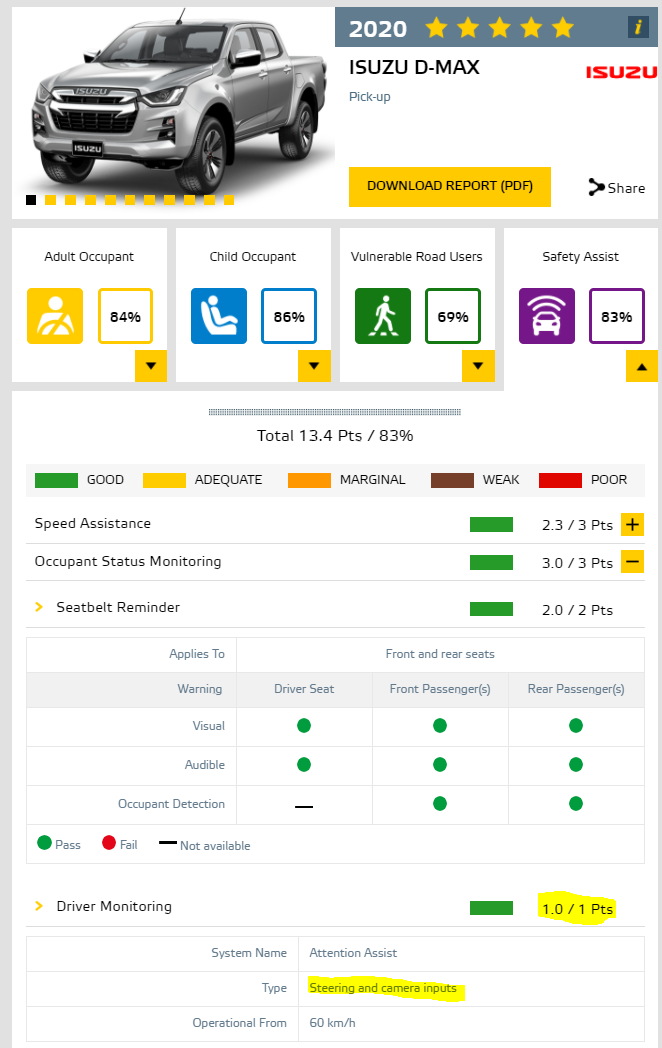Click the green Pass legend dot
The width and height of the screenshot is (662, 1048).
coord(44,842)
